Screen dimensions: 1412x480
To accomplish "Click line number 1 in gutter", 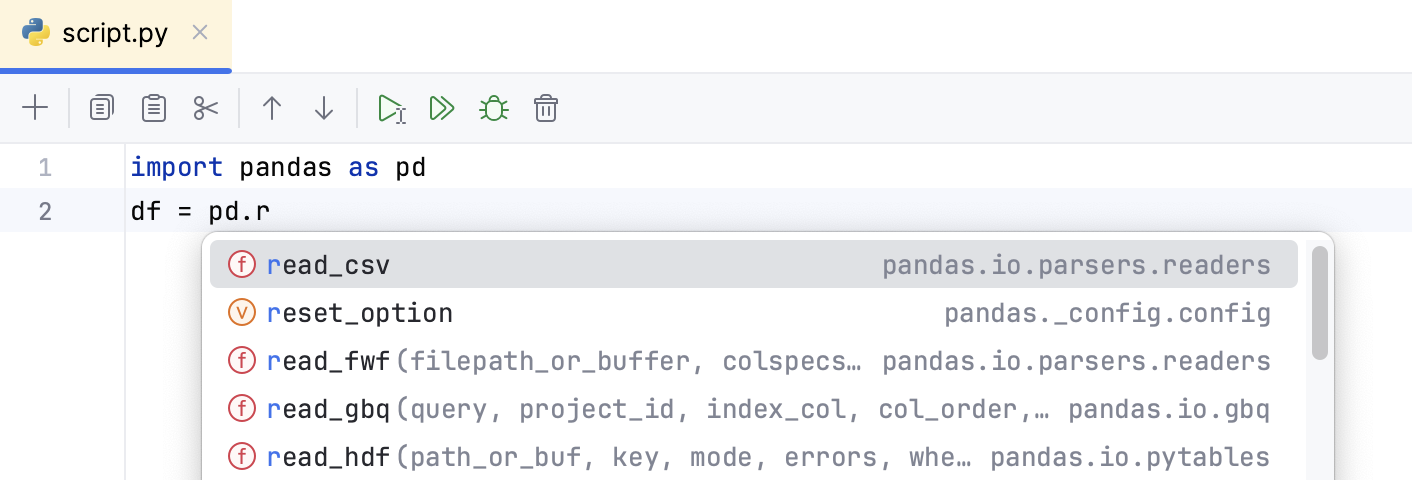I will (x=45, y=167).
